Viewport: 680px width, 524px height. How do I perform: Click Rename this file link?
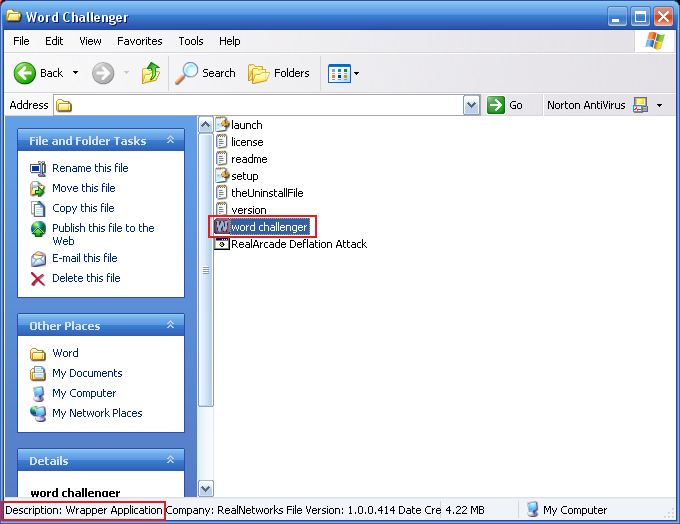tap(90, 168)
